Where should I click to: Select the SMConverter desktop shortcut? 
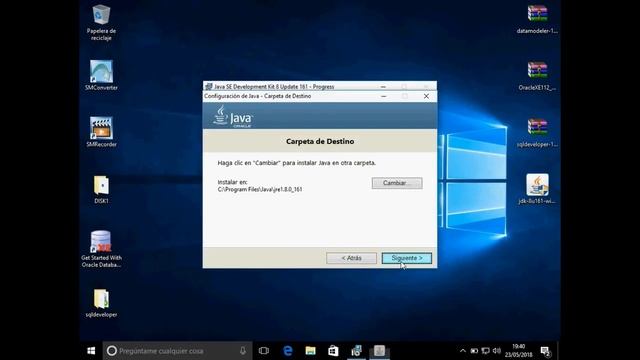[101, 75]
